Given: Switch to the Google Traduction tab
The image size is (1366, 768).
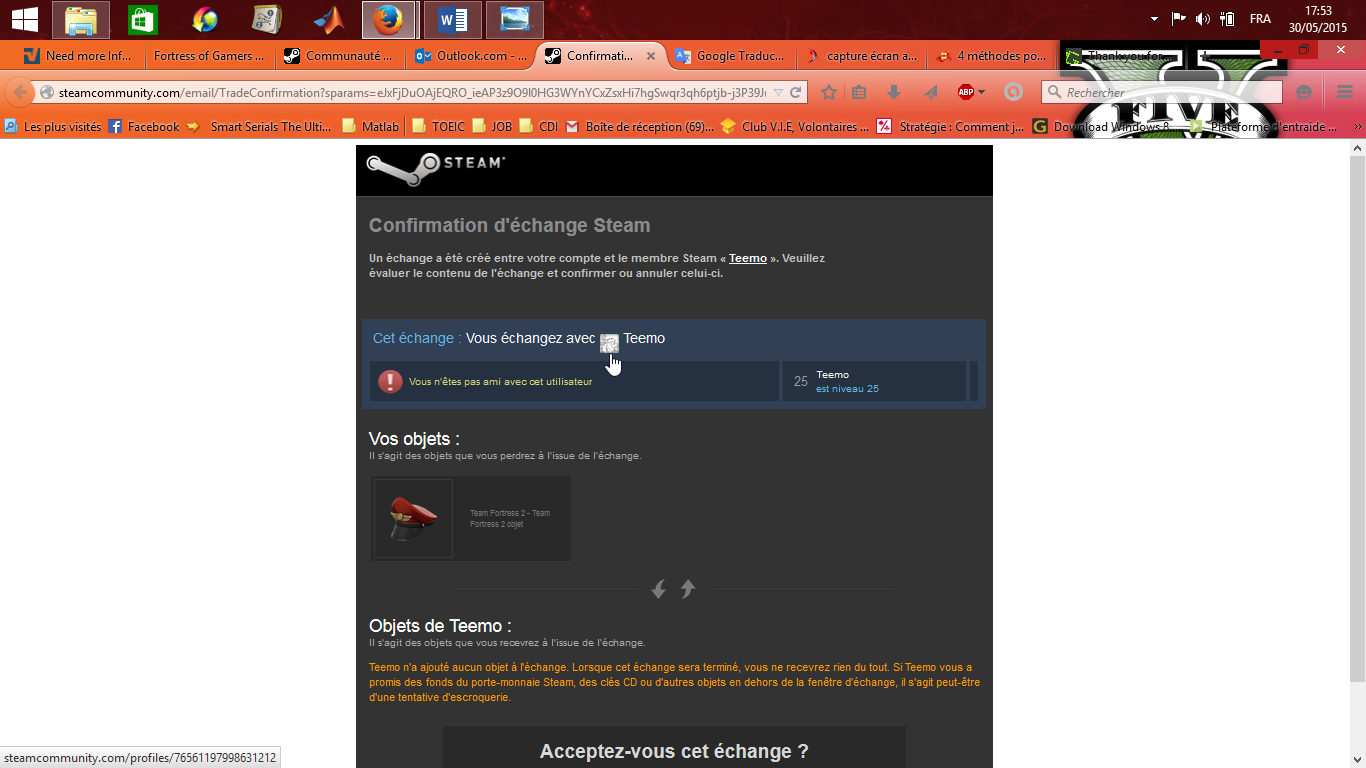Looking at the screenshot, I should click(730, 56).
